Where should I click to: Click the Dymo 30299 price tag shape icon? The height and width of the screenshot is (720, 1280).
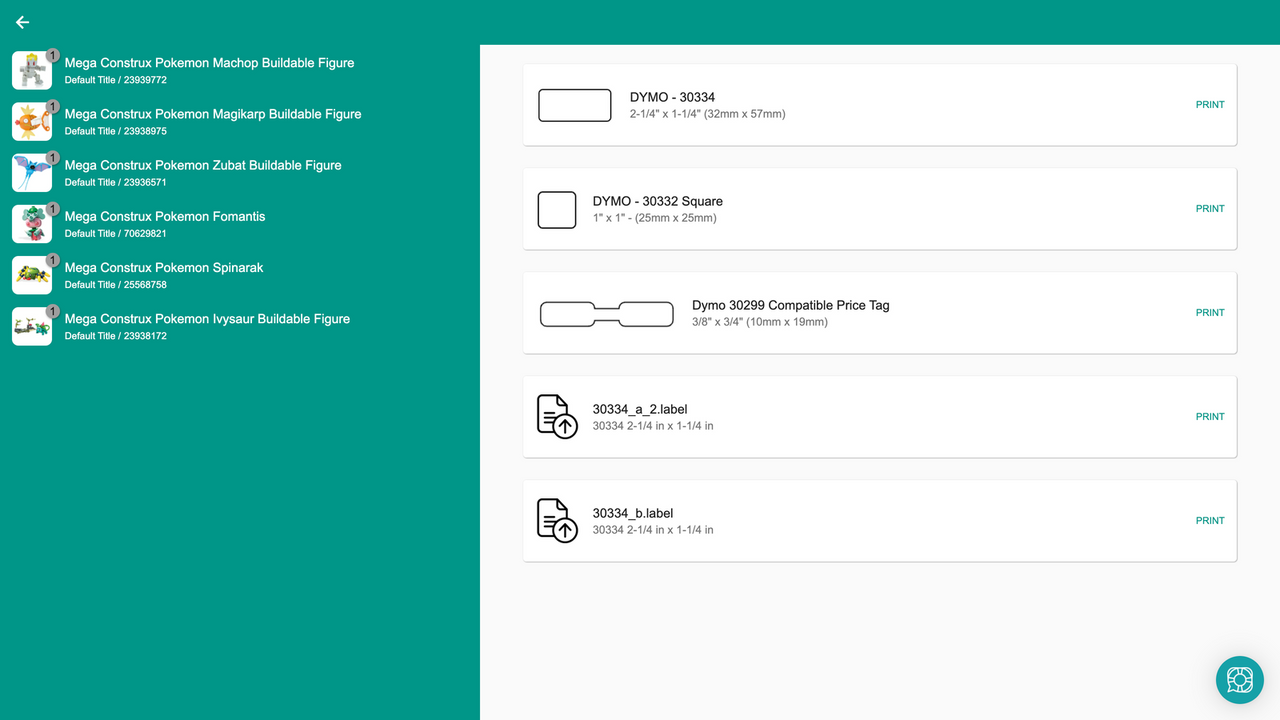point(606,313)
